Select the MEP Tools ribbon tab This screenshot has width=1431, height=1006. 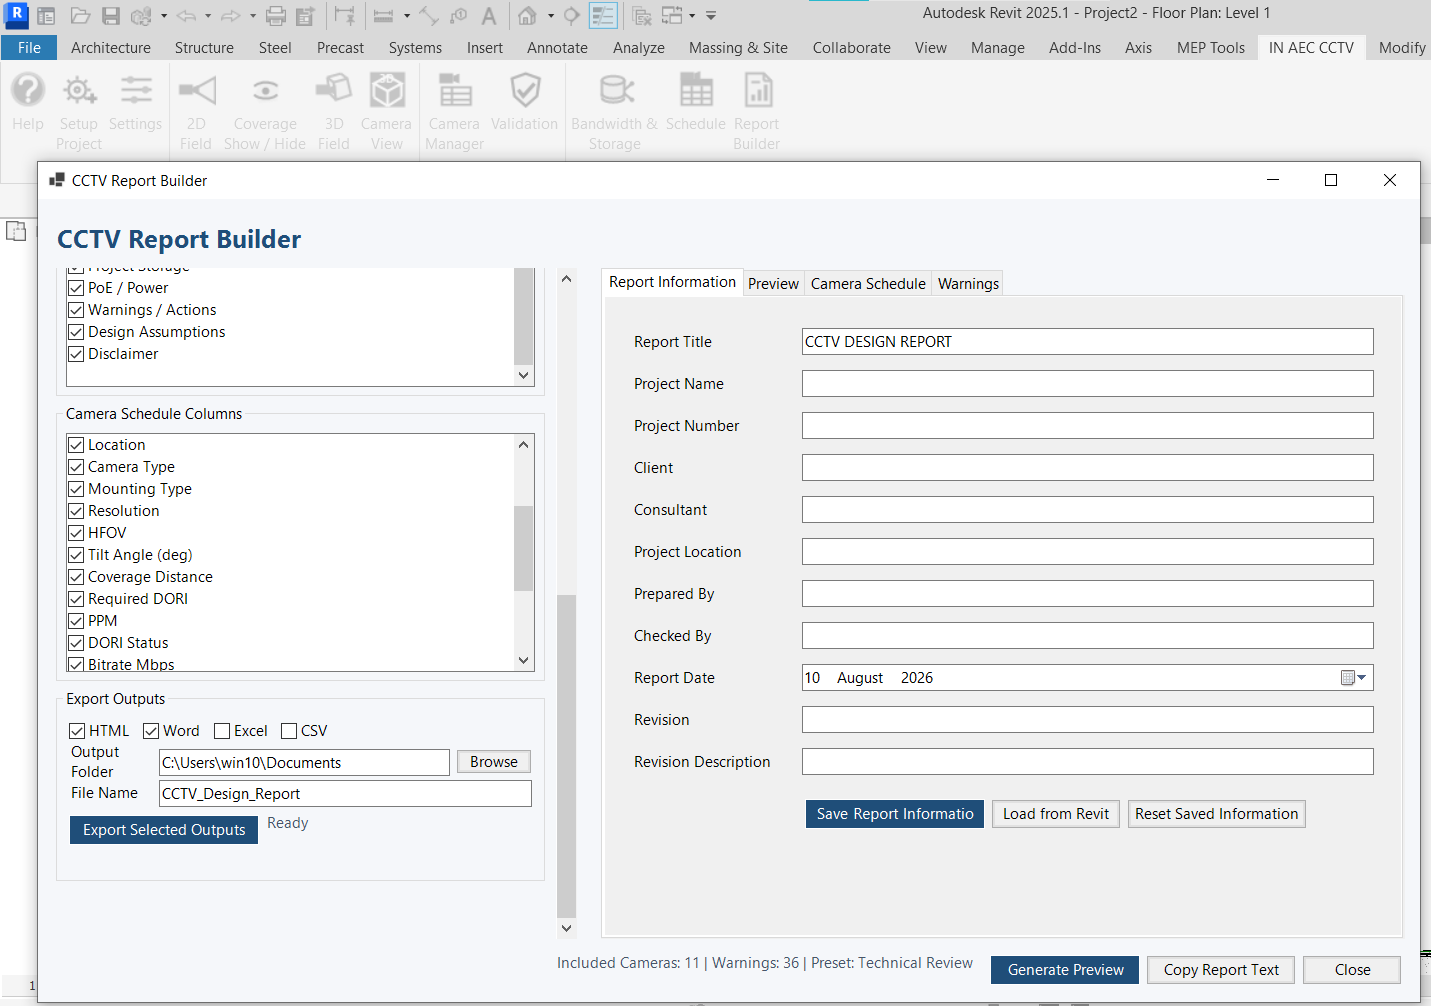point(1211,48)
